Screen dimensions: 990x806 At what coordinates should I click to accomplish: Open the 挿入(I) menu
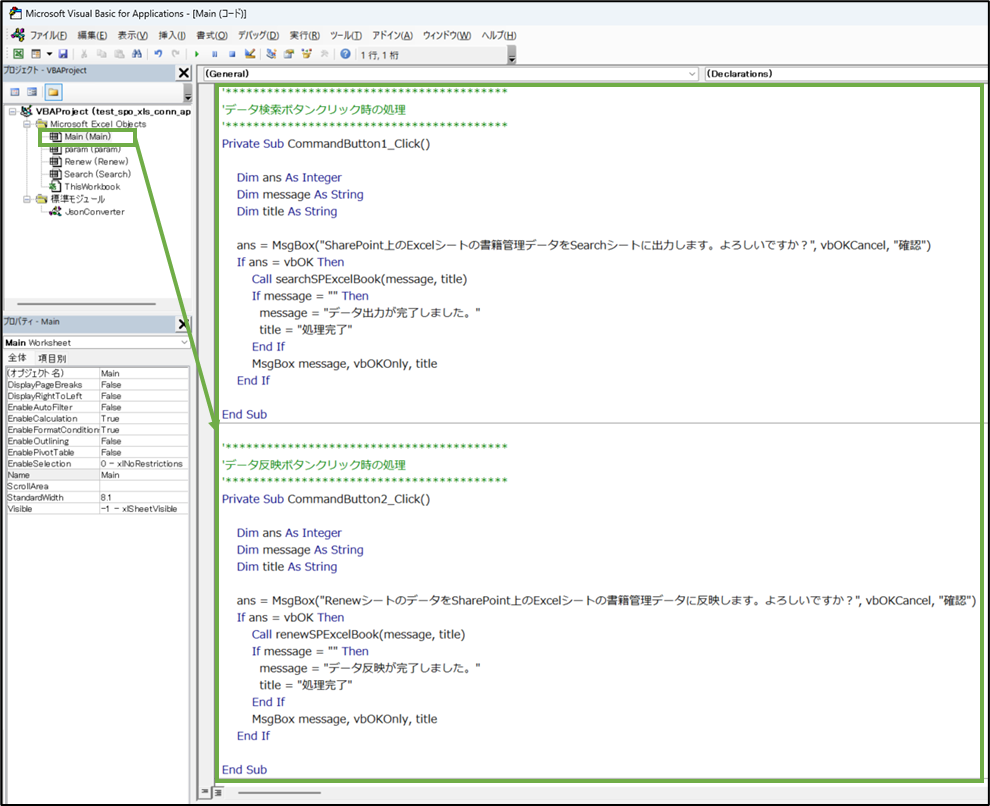[172, 35]
